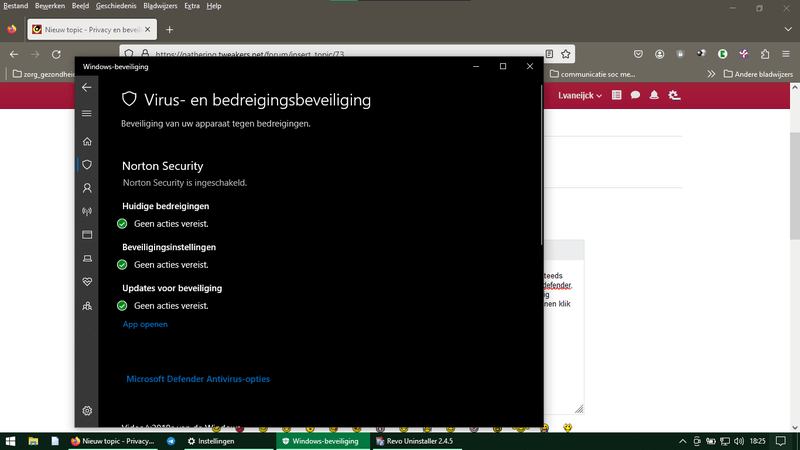
Task: Open Family options icon in sidebar
Action: tap(87, 306)
